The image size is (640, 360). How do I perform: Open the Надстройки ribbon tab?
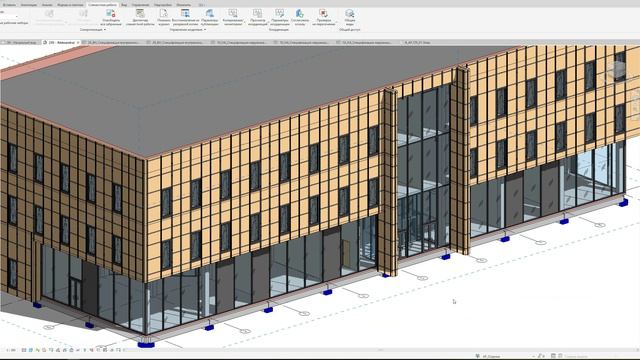pyautogui.click(x=163, y=5)
